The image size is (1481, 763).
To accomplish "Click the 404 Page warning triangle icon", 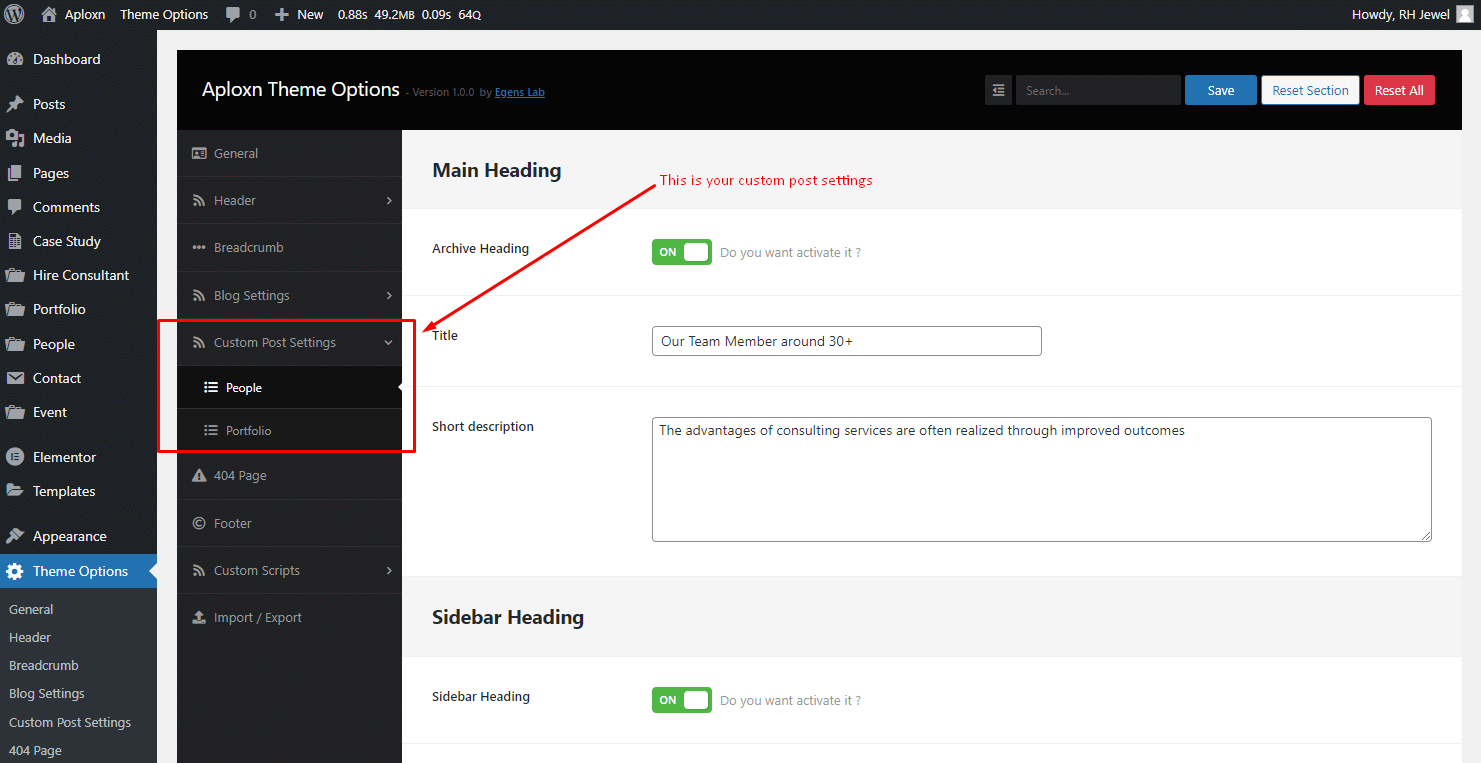I will [x=199, y=475].
